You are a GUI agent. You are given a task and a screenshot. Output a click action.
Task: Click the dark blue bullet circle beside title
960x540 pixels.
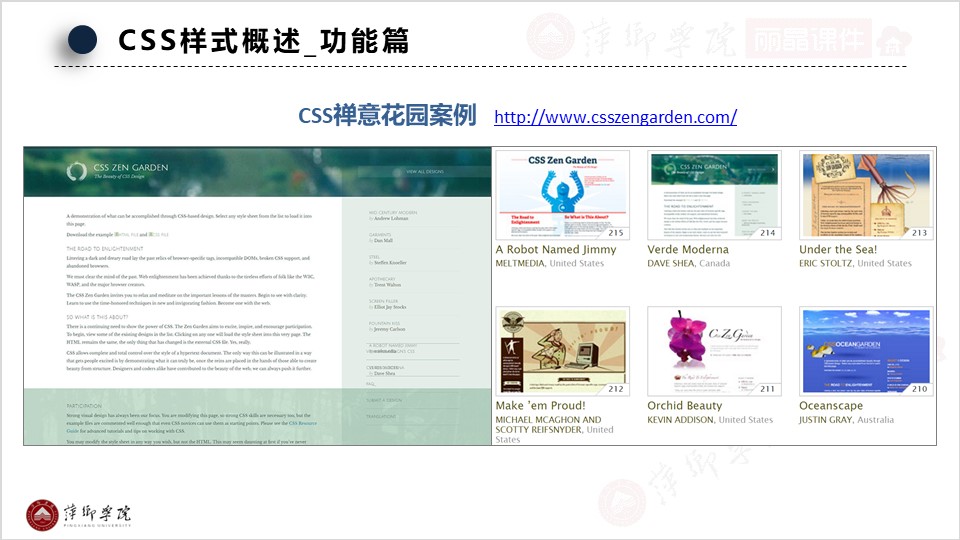click(x=82, y=40)
